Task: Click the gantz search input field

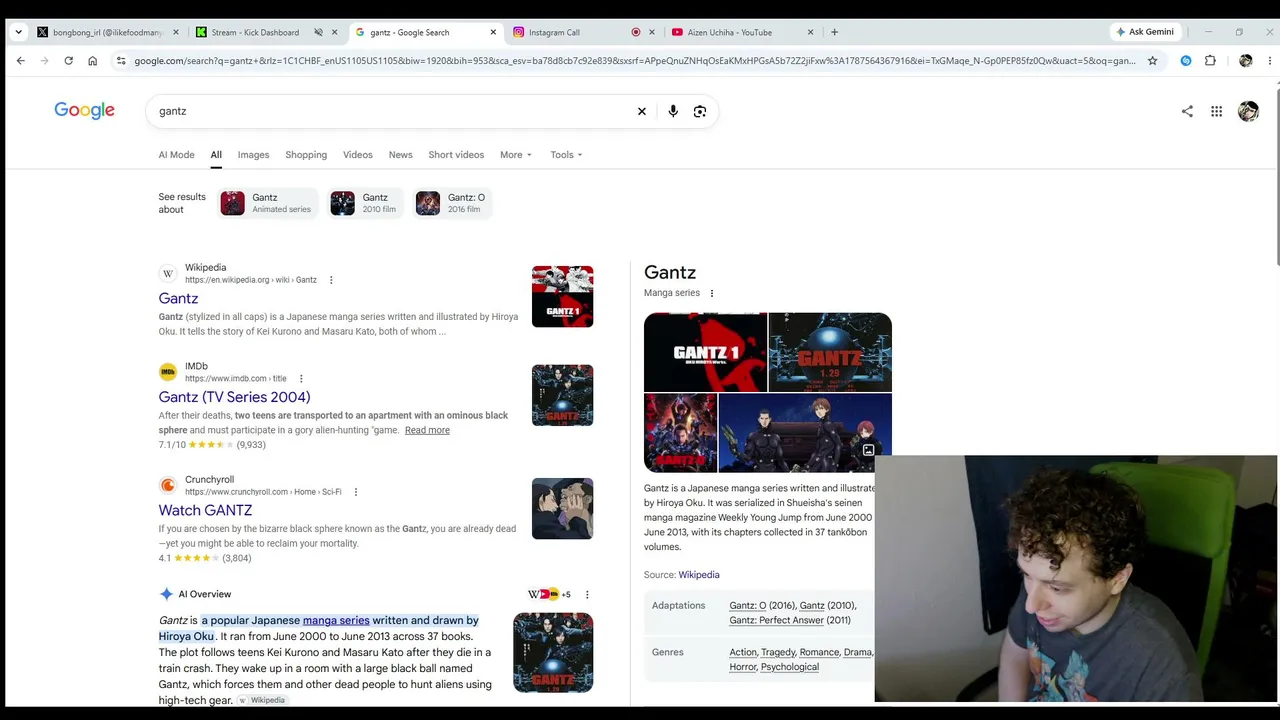Action: pyautogui.click(x=390, y=111)
